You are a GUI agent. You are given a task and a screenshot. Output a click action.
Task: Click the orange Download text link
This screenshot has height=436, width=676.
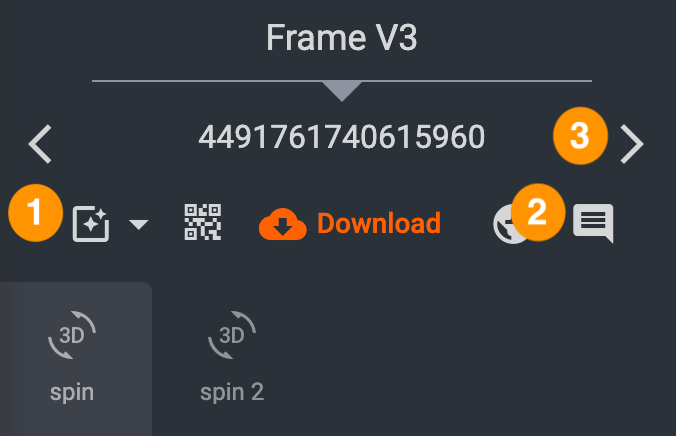tap(379, 223)
